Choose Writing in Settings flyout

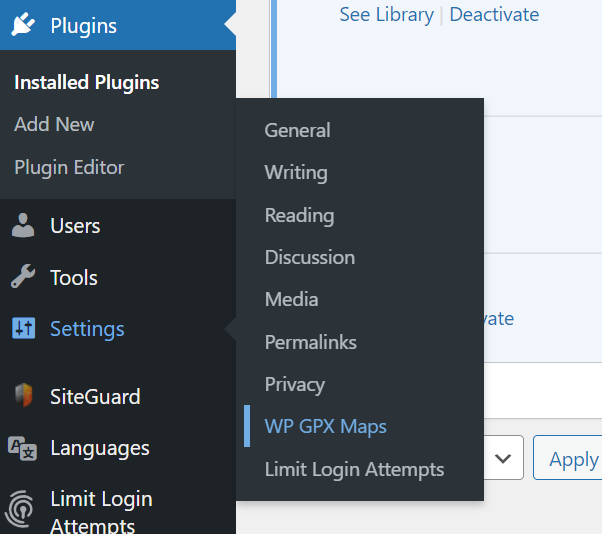click(296, 172)
